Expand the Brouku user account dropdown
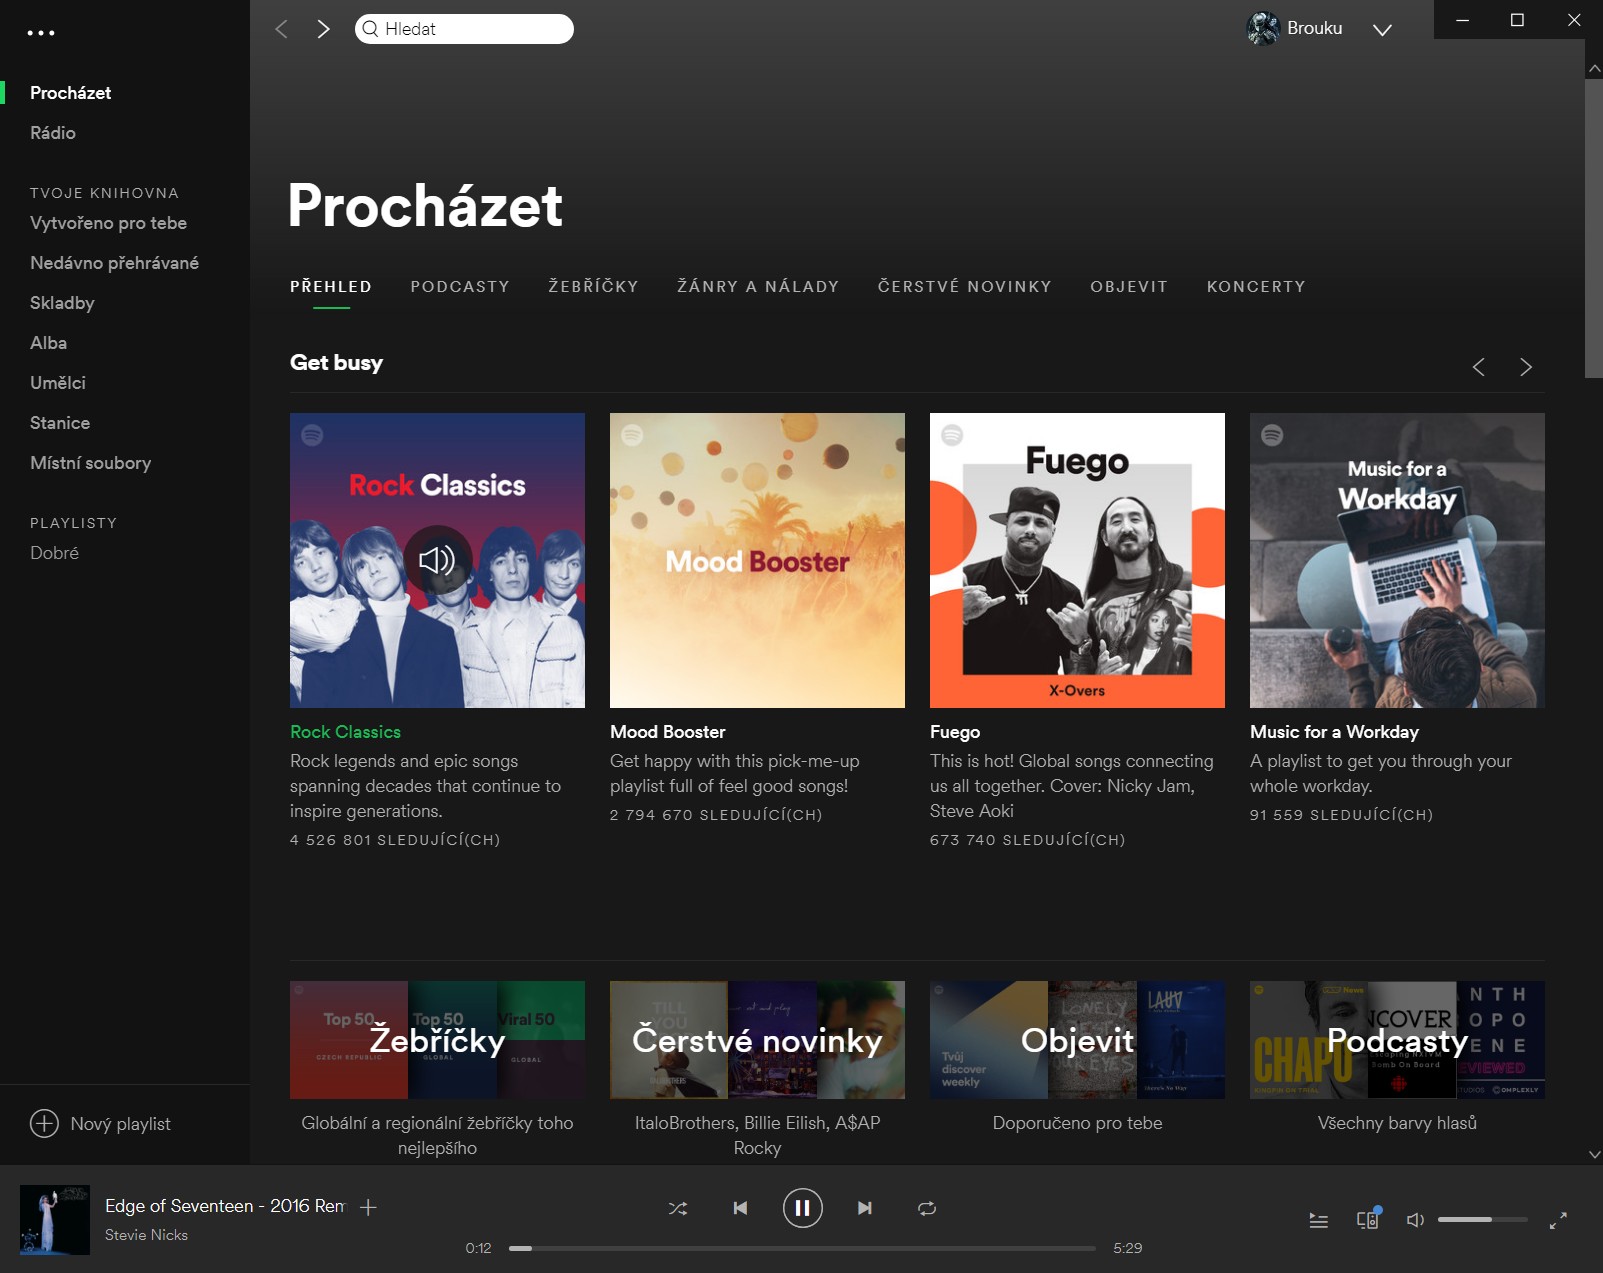Image resolution: width=1603 pixels, height=1273 pixels. click(1382, 30)
